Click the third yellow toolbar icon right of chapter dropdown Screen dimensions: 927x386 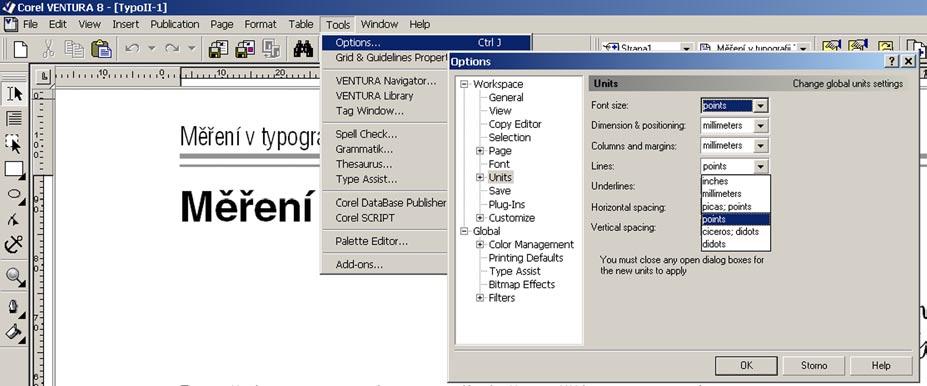click(885, 47)
